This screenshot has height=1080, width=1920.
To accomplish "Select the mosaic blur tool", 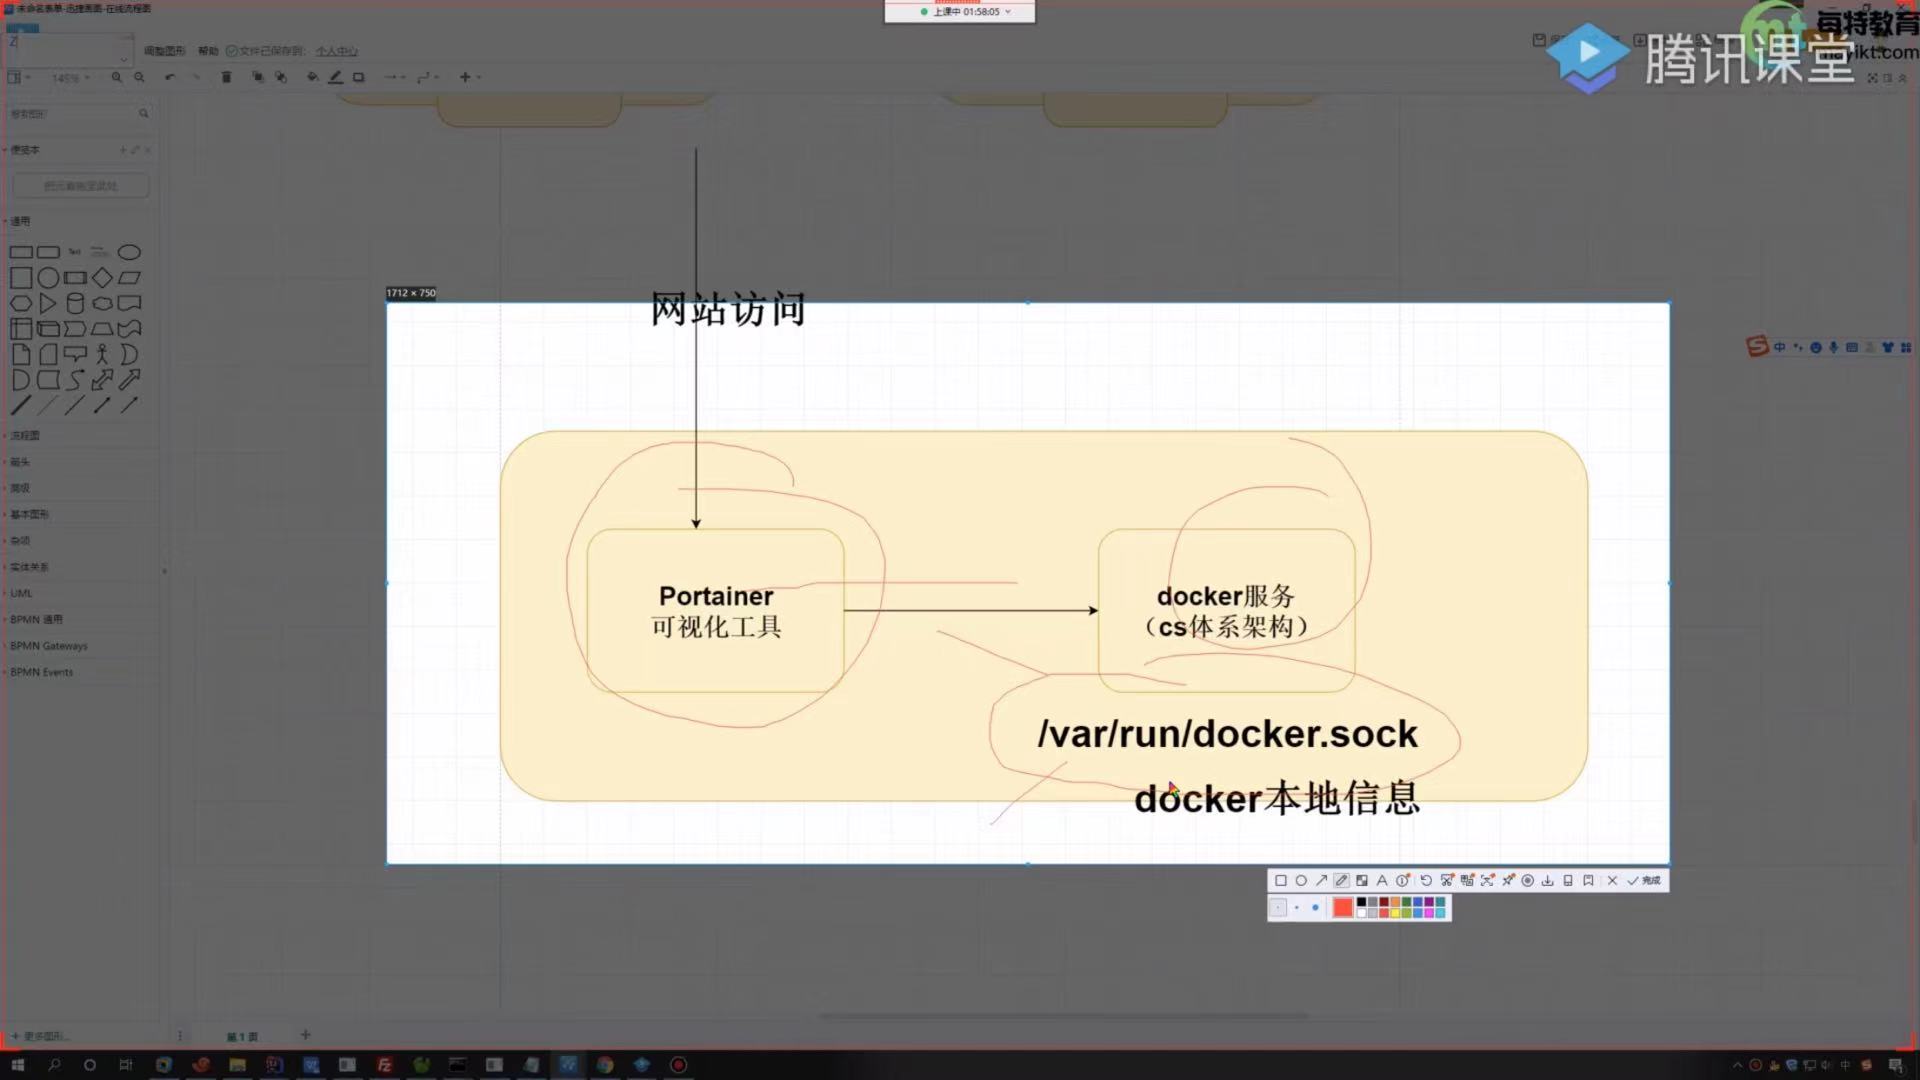I will click(x=1362, y=881).
